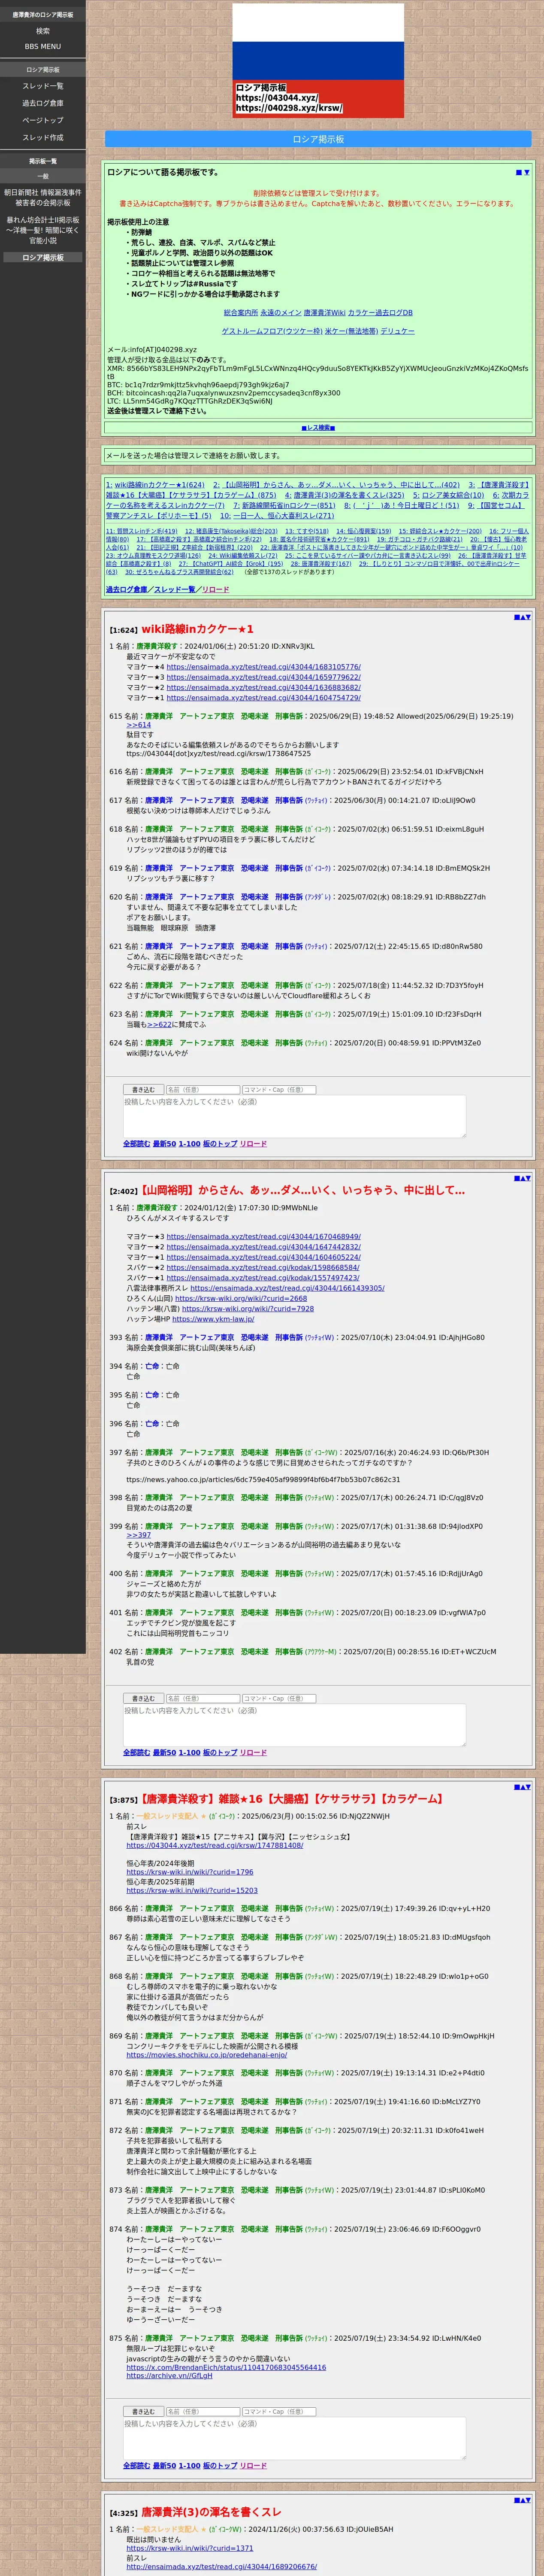
Task: Click 最新50 under the wiki路線 thread form
Action: (164, 1144)
